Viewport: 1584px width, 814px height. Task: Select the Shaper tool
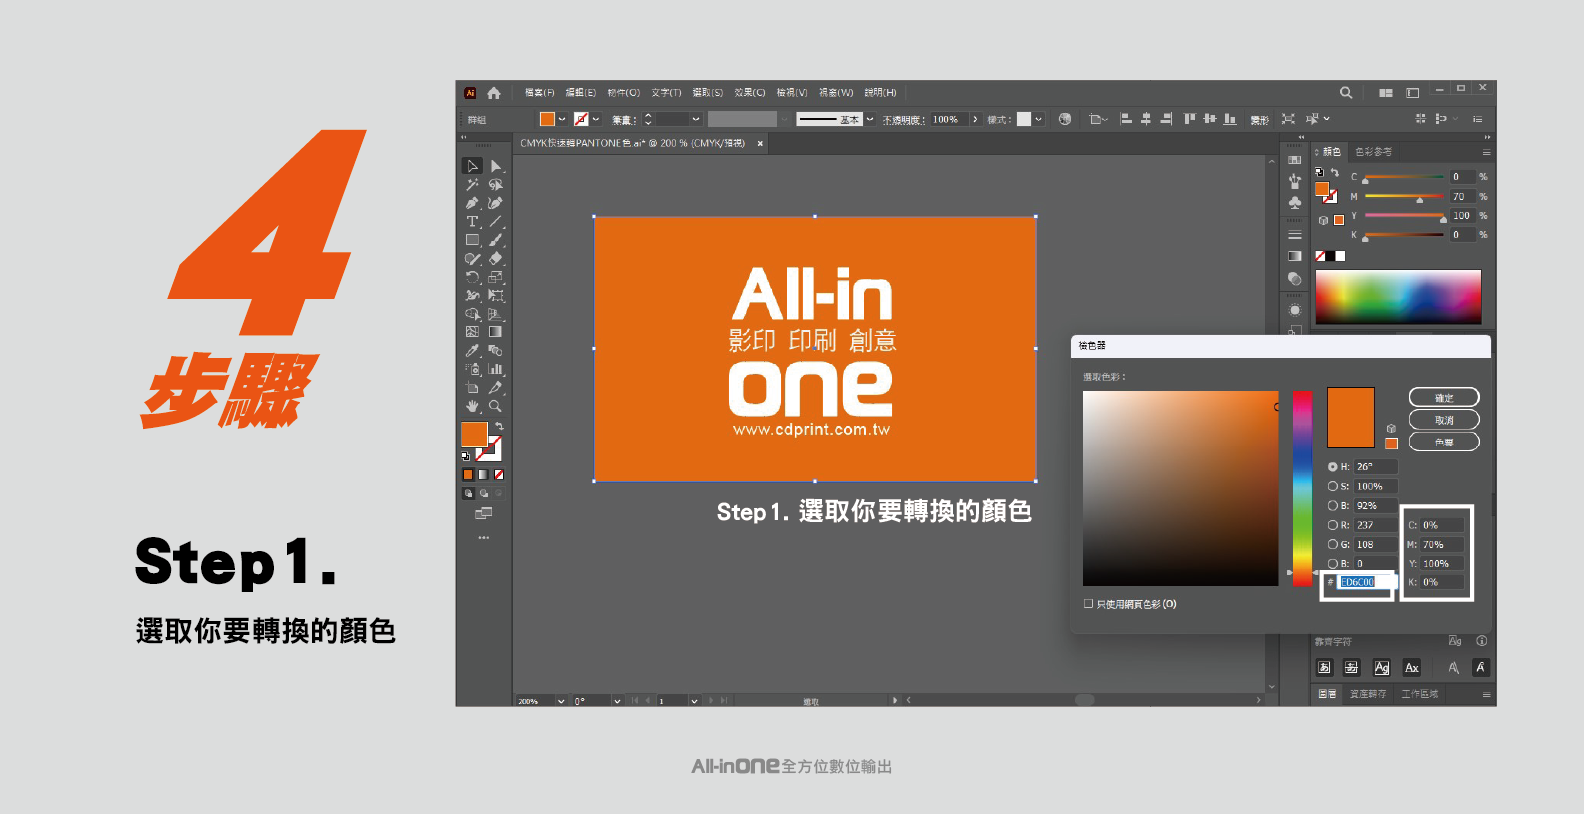(473, 258)
